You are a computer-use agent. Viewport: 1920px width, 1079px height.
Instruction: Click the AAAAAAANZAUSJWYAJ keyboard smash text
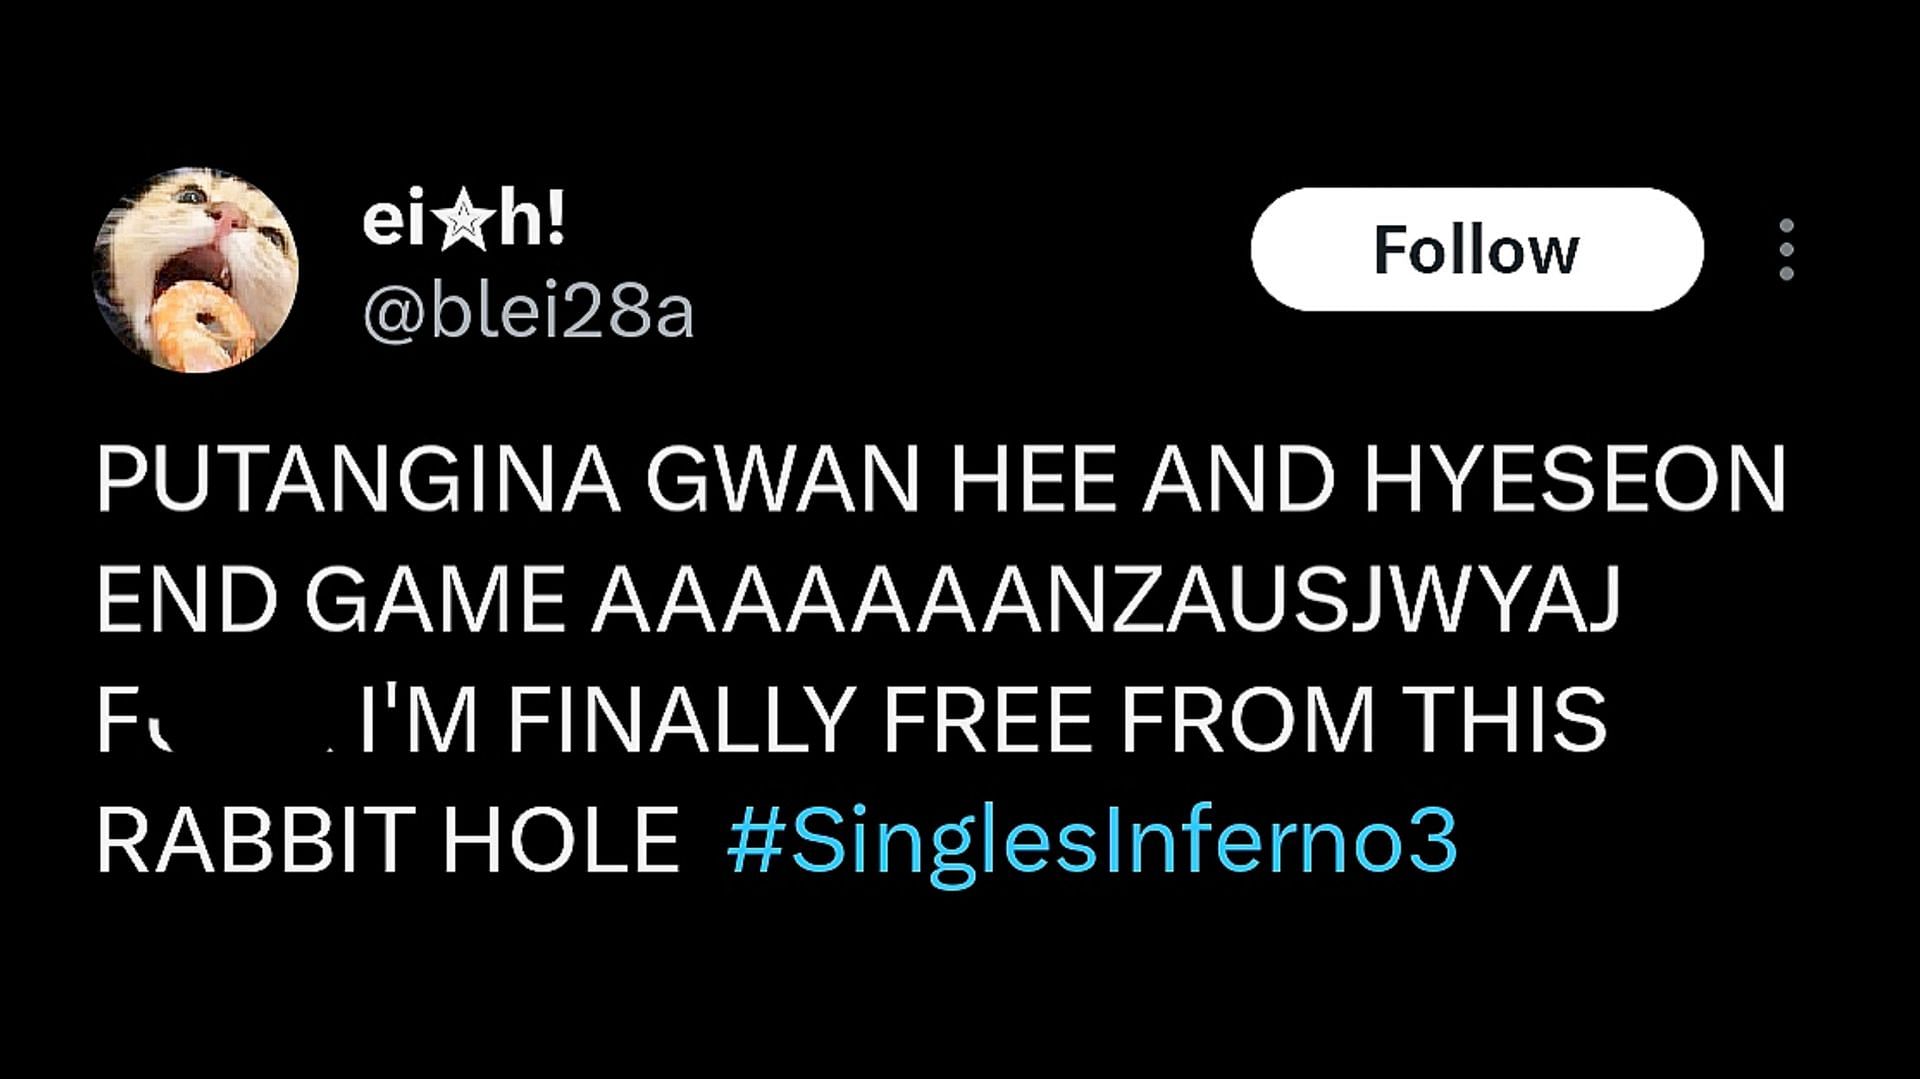(x=1105, y=601)
